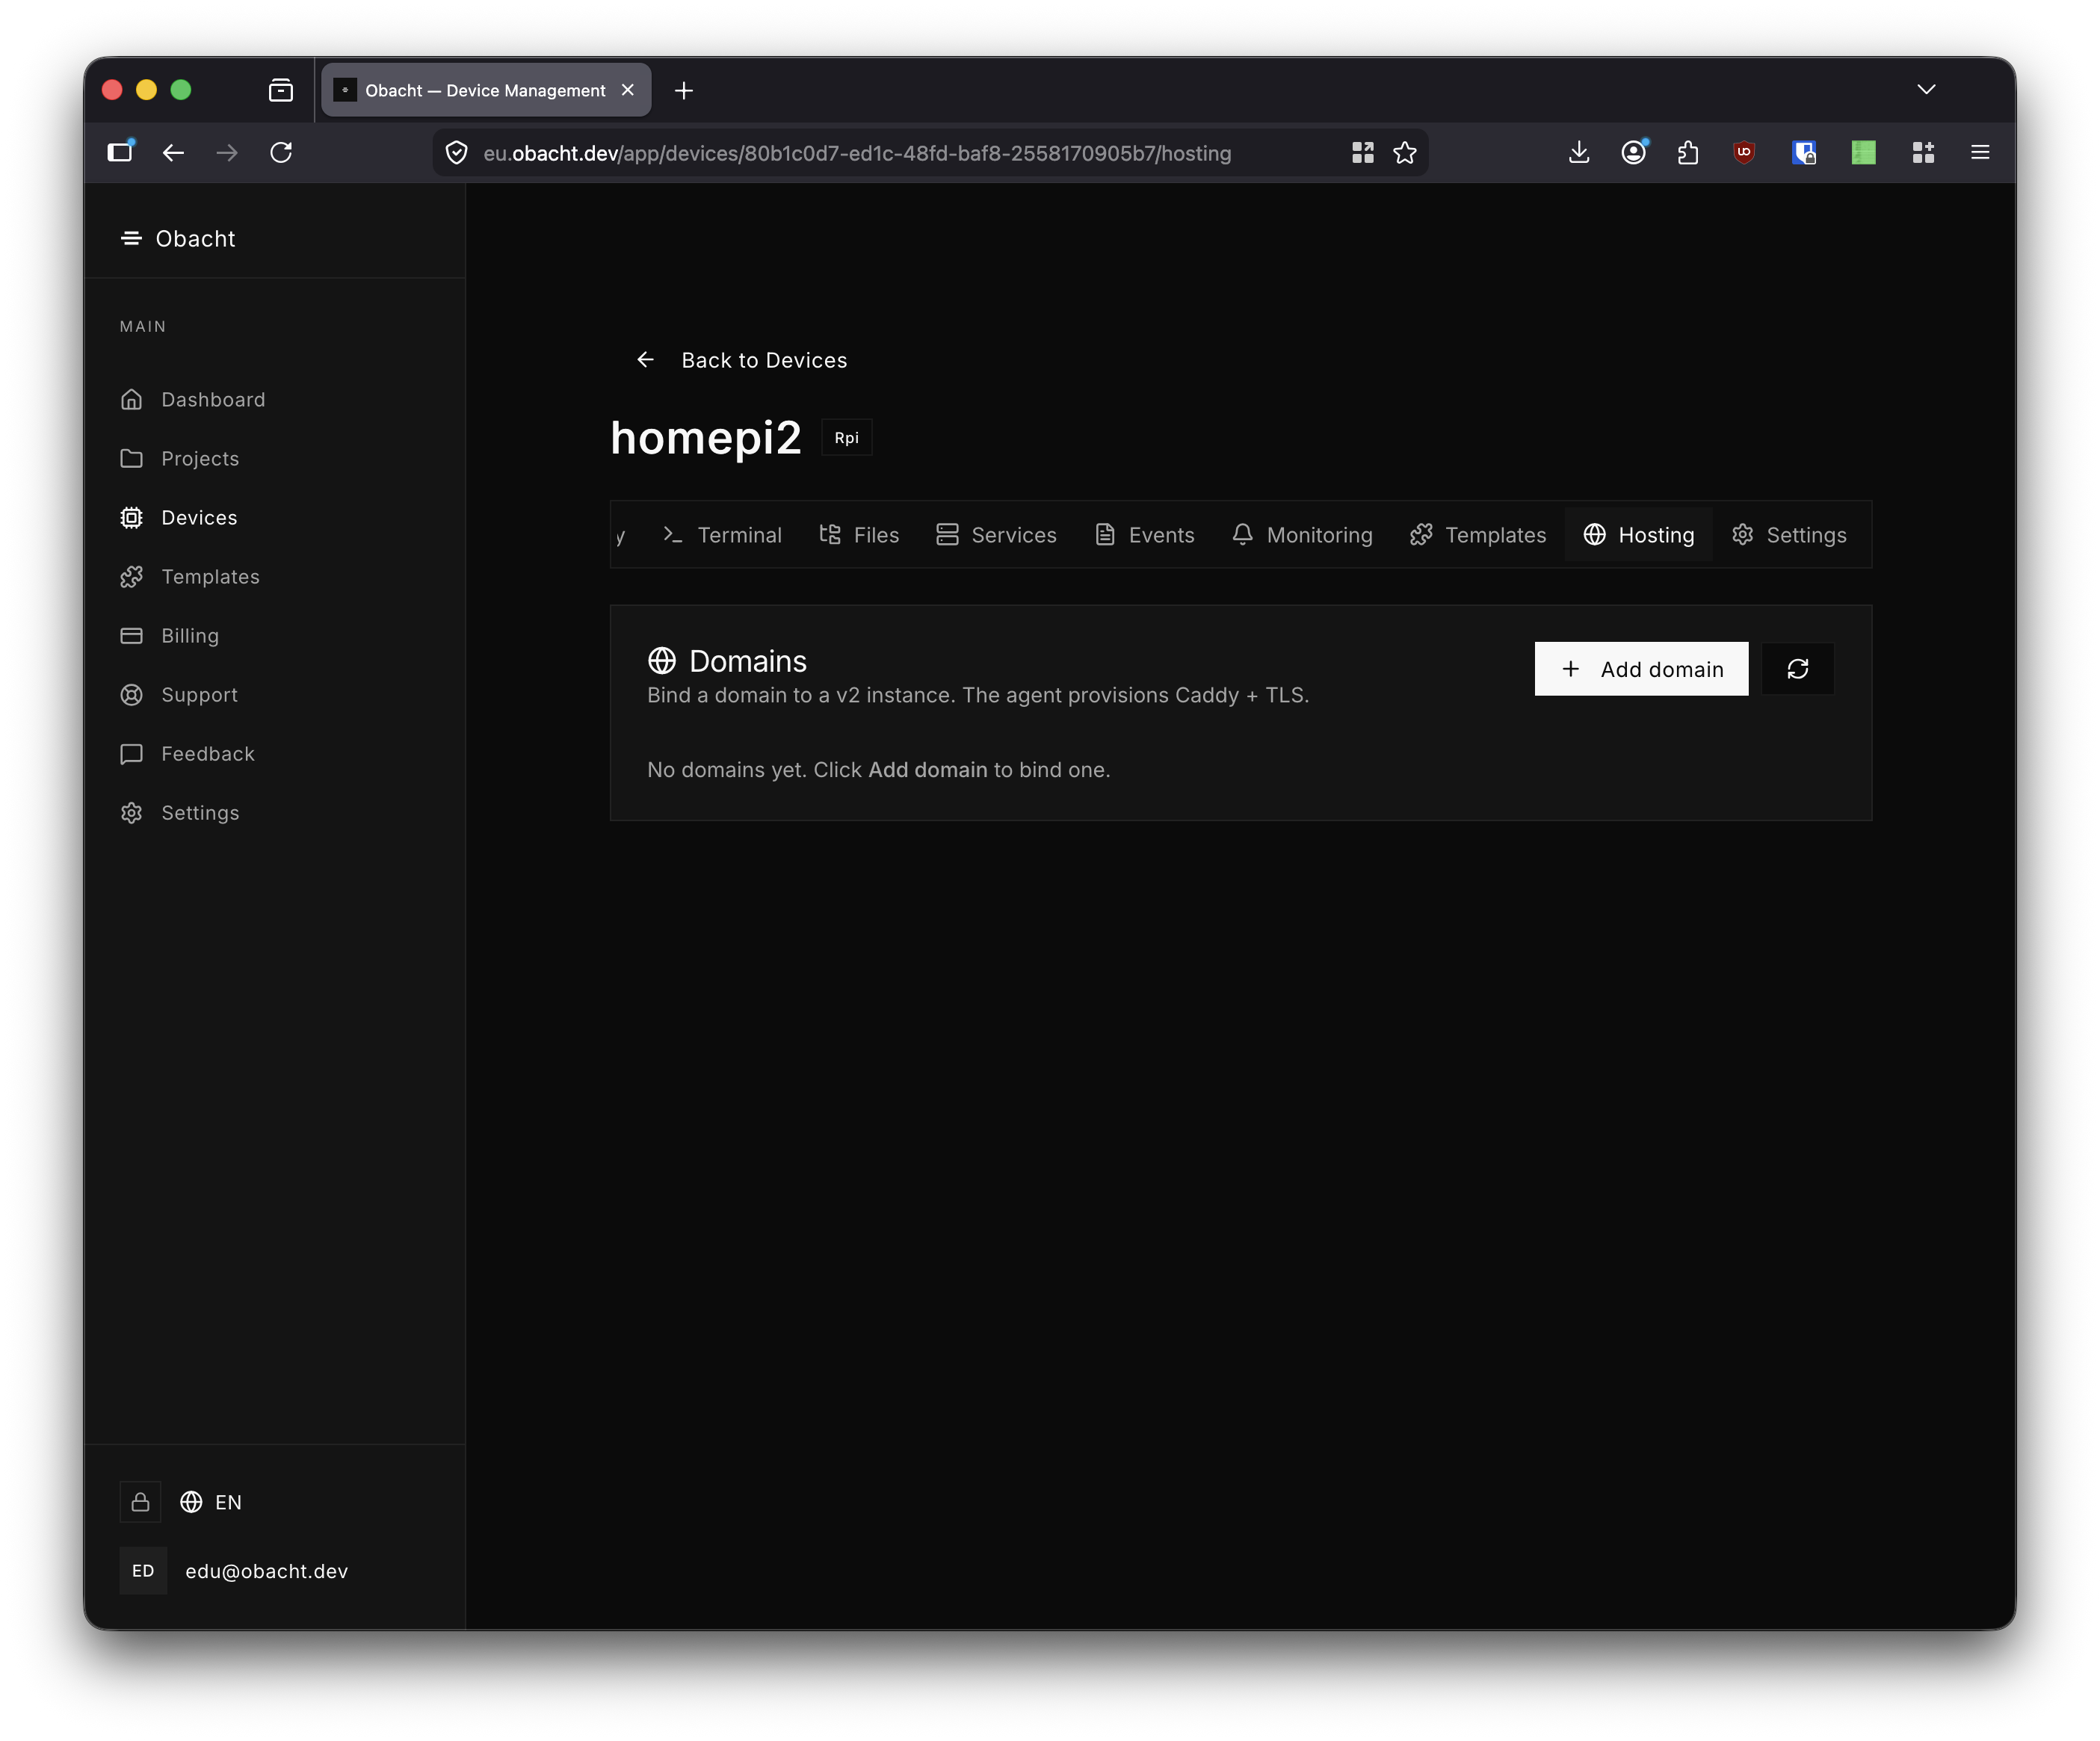Switch to the device Templates tab

point(1478,535)
